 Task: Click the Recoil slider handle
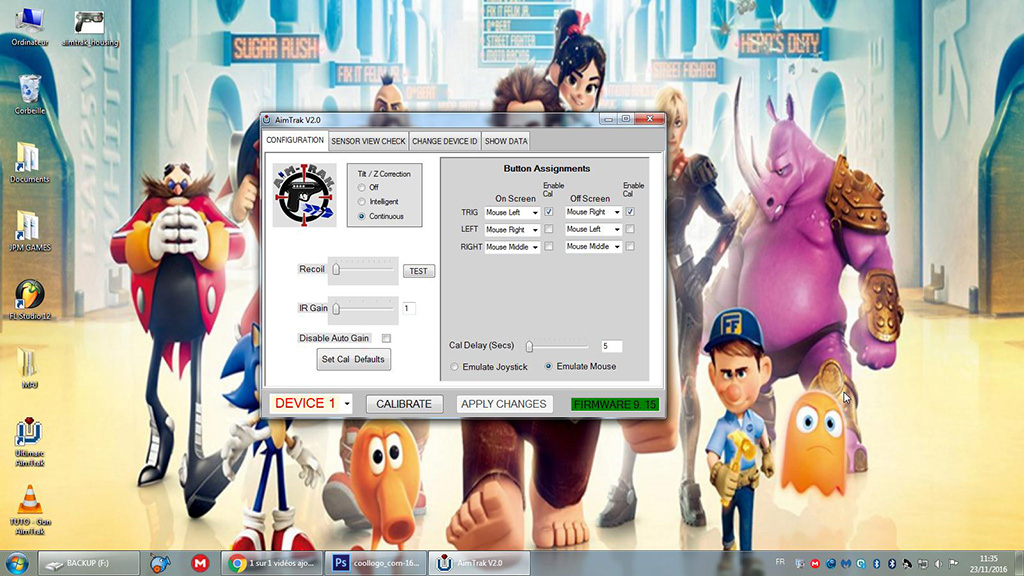[x=336, y=269]
